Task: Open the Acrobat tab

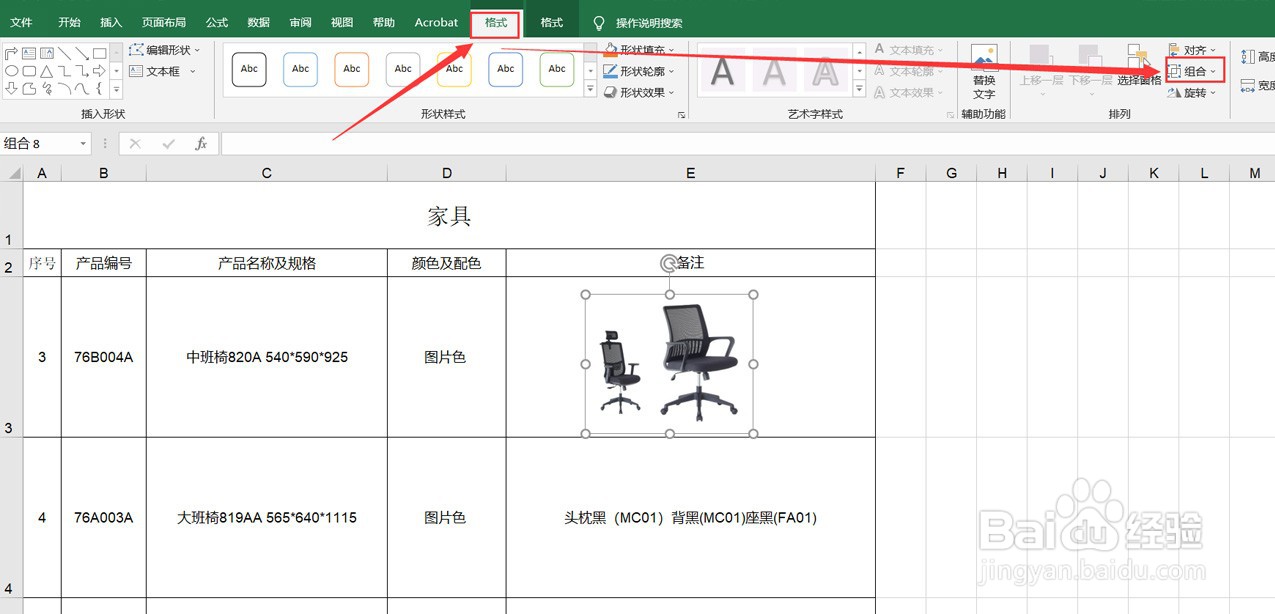Action: point(436,22)
